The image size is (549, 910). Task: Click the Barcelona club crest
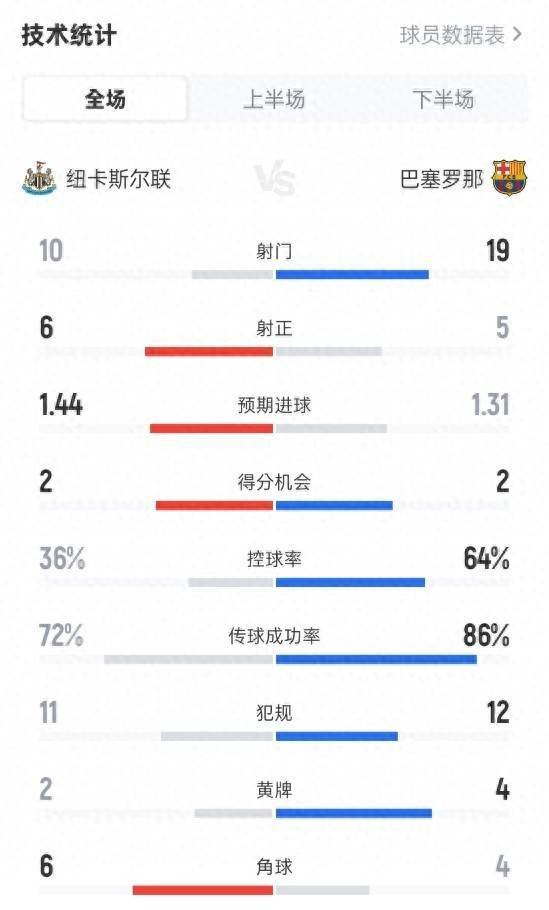click(x=509, y=178)
